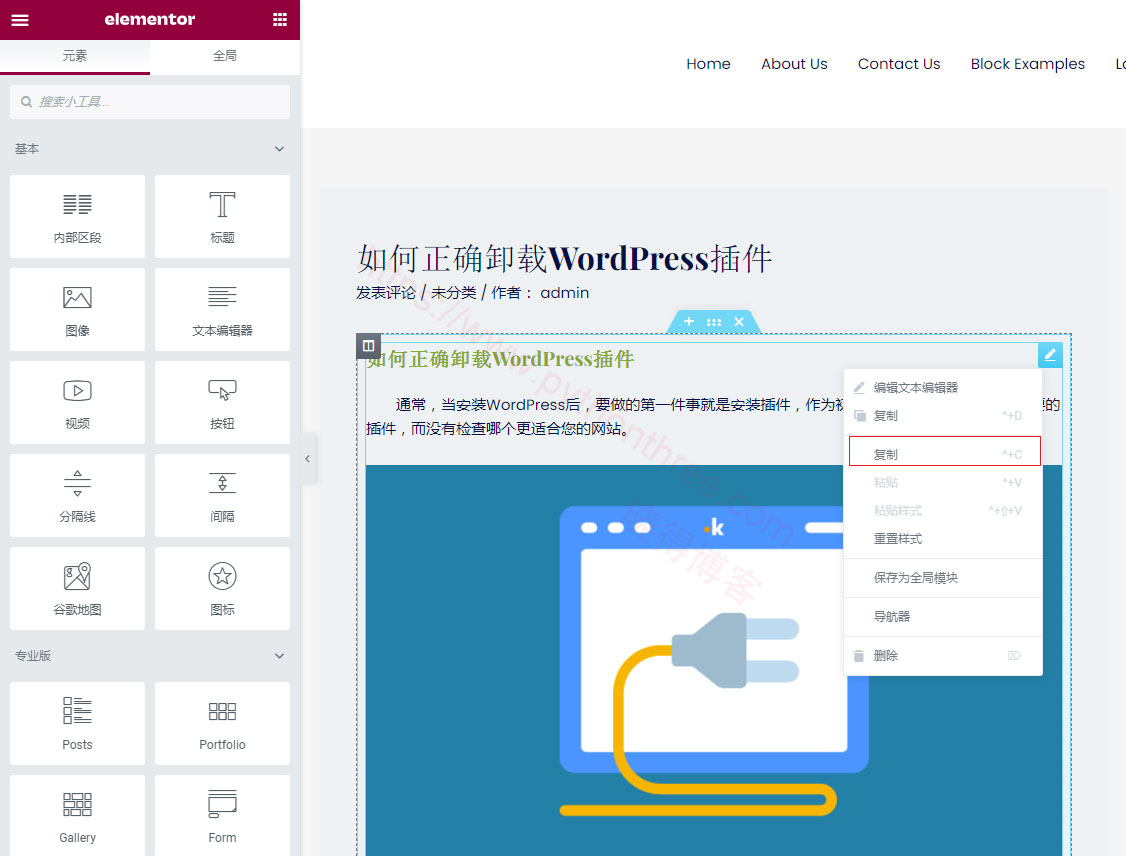Choose 保存为全局模块 menu entry
1126x856 pixels.
tap(943, 578)
